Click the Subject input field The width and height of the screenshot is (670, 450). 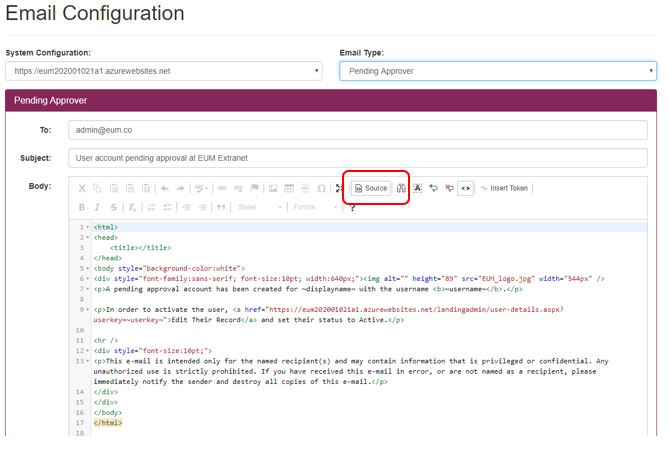[358, 158]
